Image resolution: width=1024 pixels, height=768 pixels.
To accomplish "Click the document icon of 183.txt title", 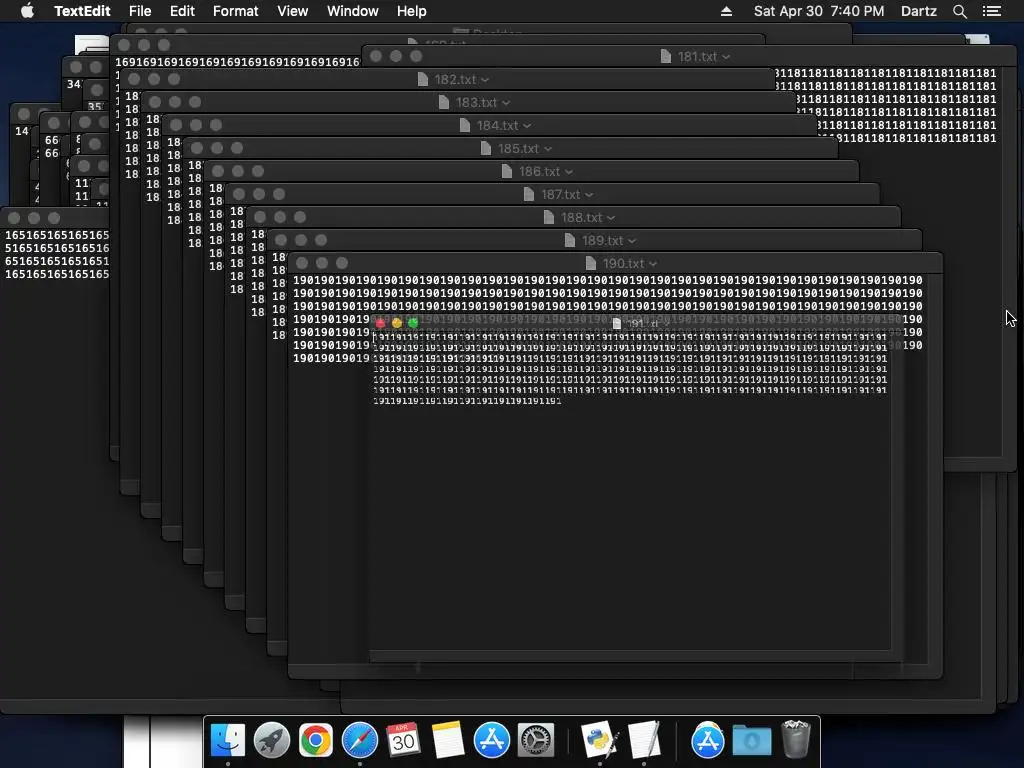I will [443, 103].
